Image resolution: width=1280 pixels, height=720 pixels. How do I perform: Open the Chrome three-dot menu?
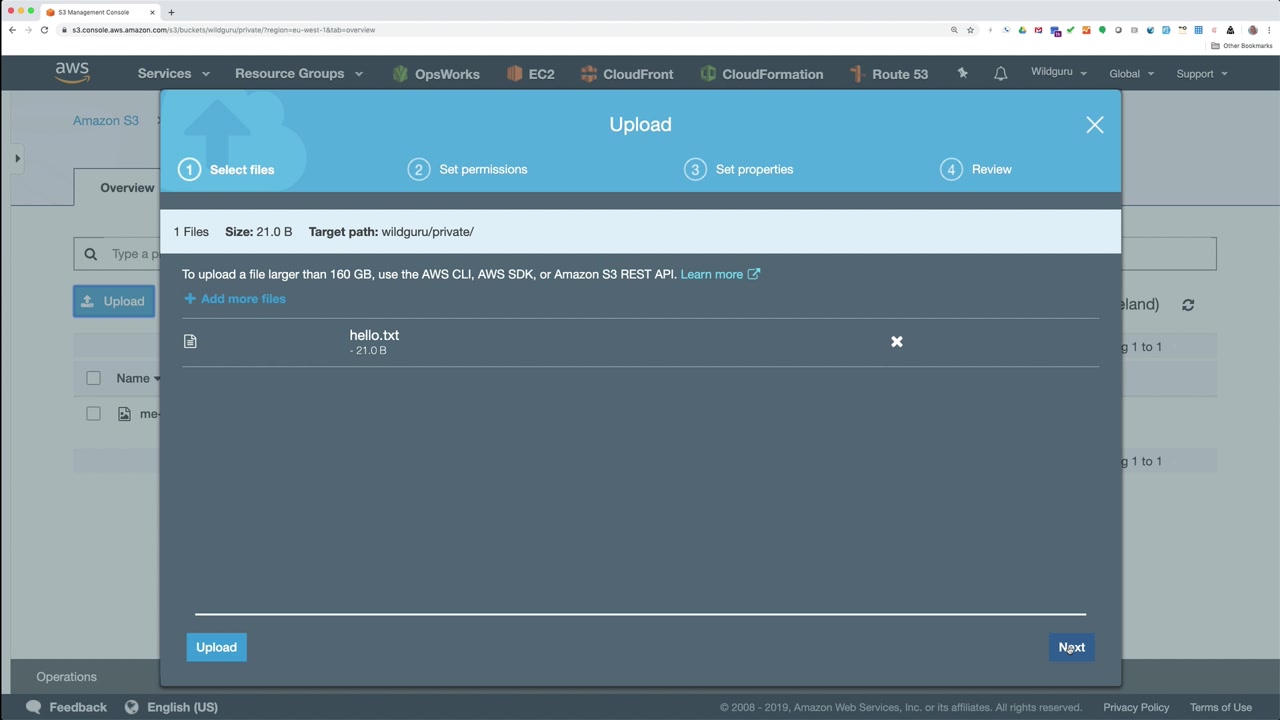tap(1269, 30)
